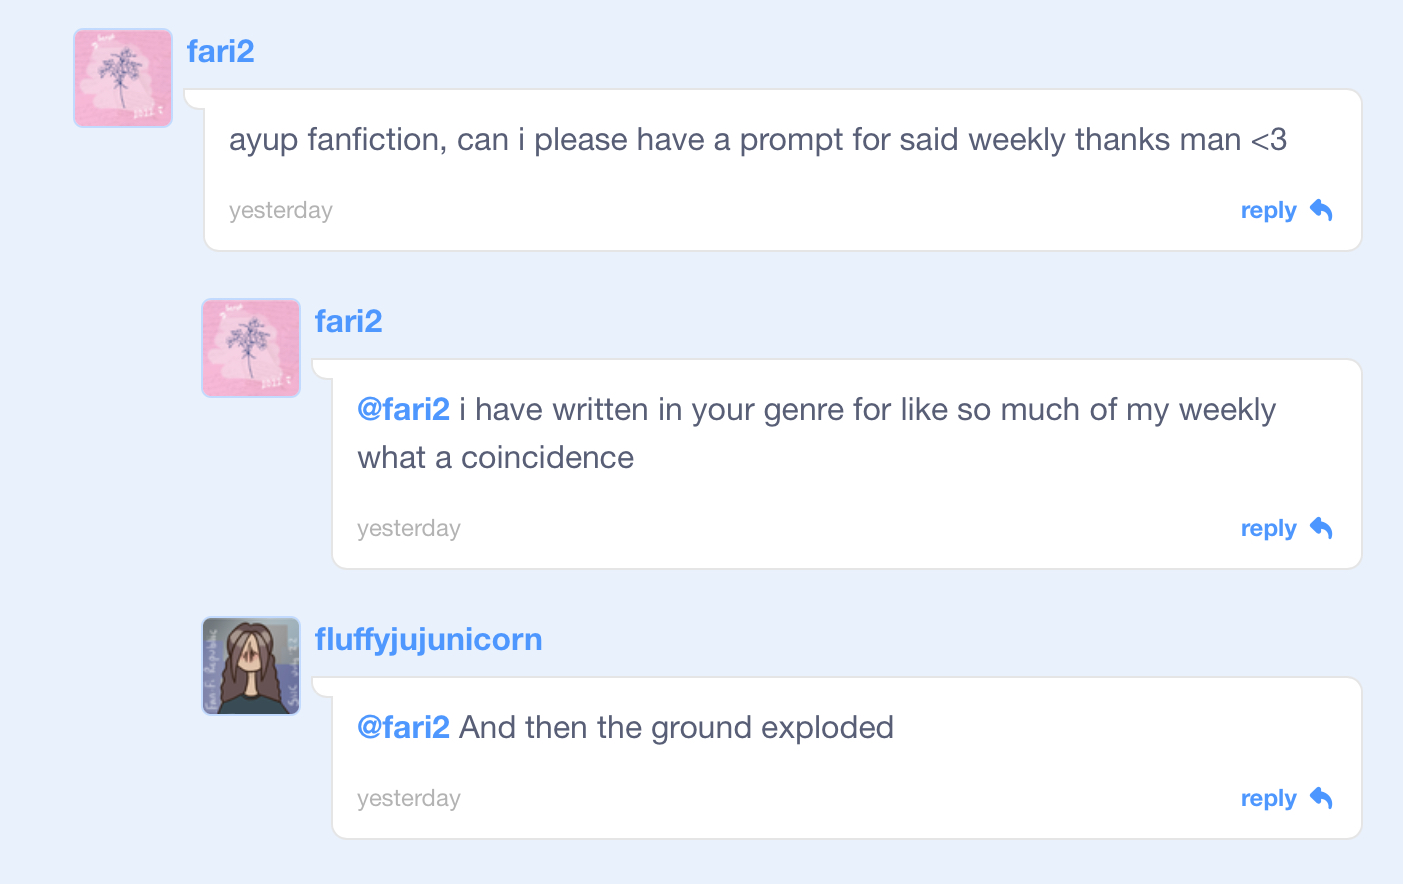This screenshot has width=1403, height=884.
Task: Click the yesterday timestamp on the coincidence reply
Action: 408,529
